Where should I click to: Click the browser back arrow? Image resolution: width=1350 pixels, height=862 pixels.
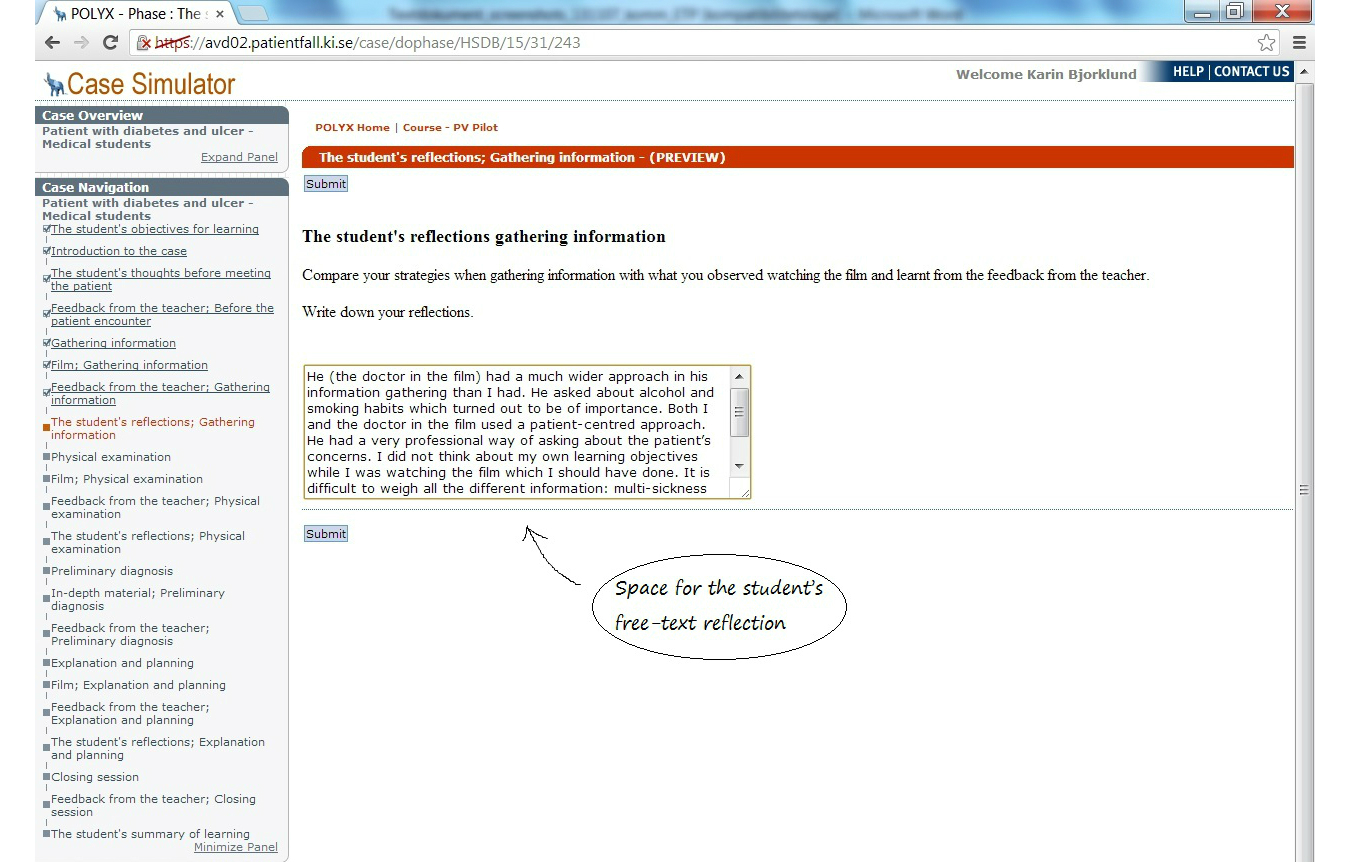tap(52, 43)
